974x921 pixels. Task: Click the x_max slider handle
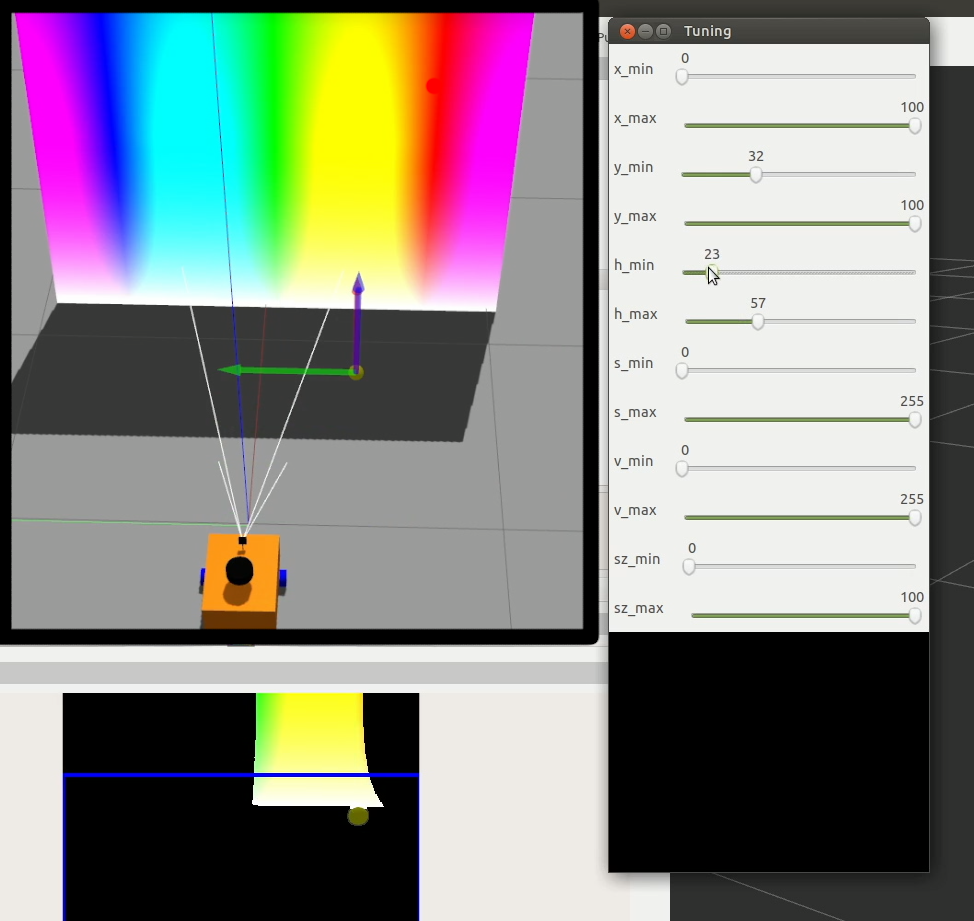[914, 125]
